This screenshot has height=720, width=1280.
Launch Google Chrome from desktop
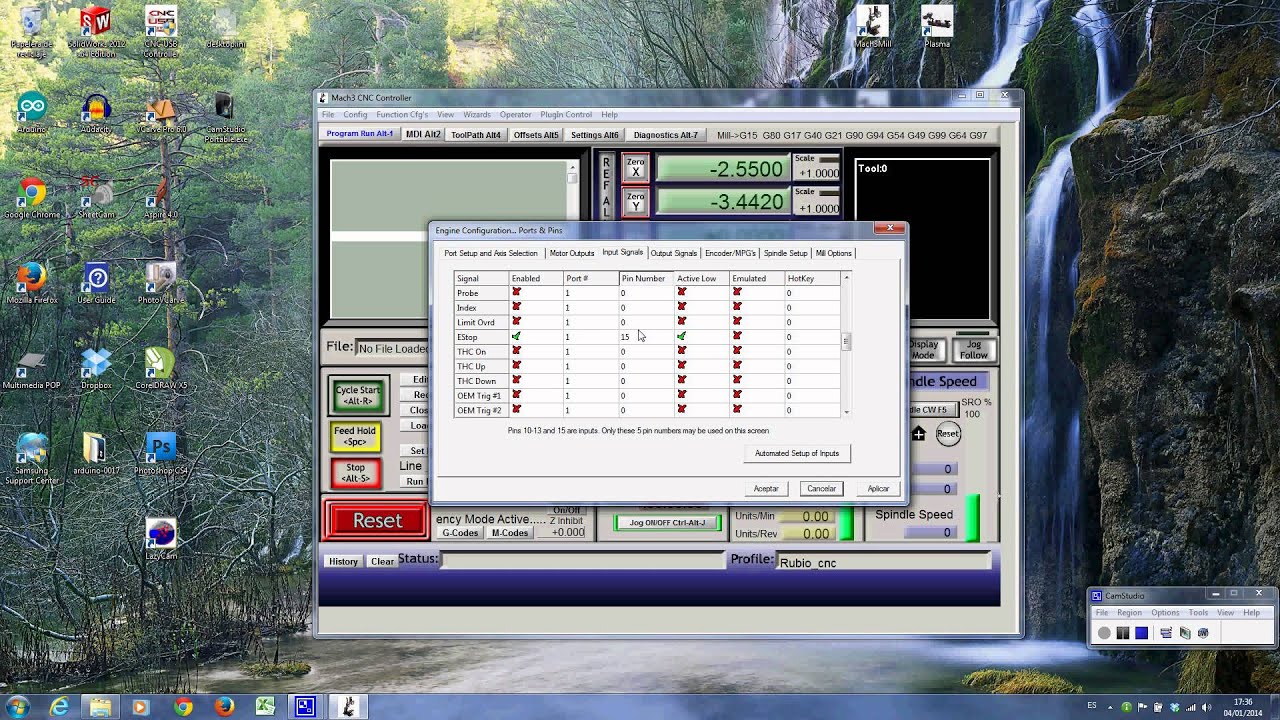pyautogui.click(x=32, y=199)
